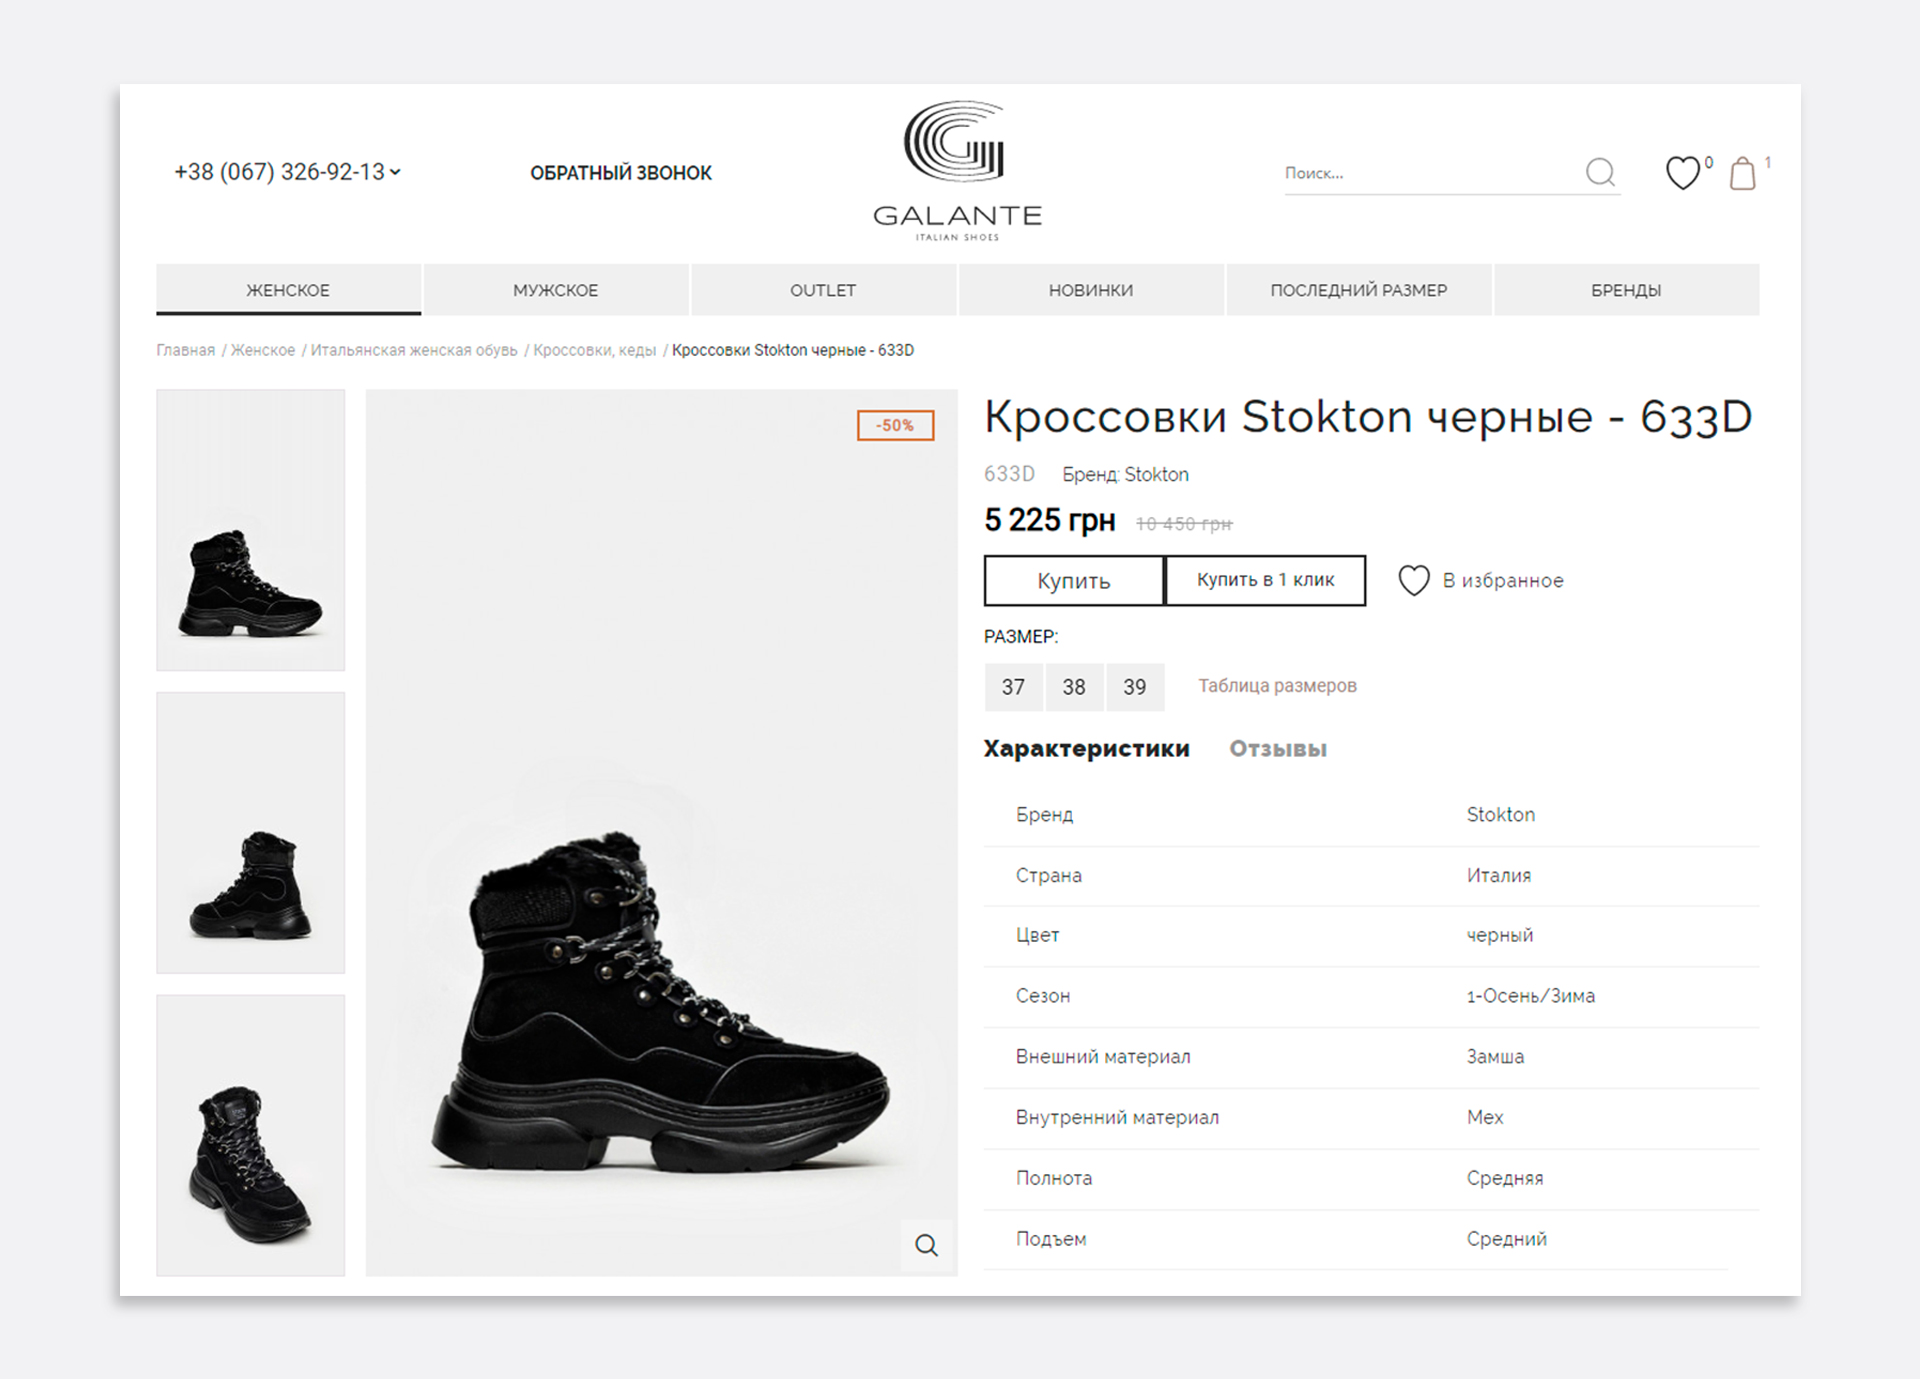Viewport: 1920px width, 1379px height.
Task: Select size 37
Action: coord(1013,687)
